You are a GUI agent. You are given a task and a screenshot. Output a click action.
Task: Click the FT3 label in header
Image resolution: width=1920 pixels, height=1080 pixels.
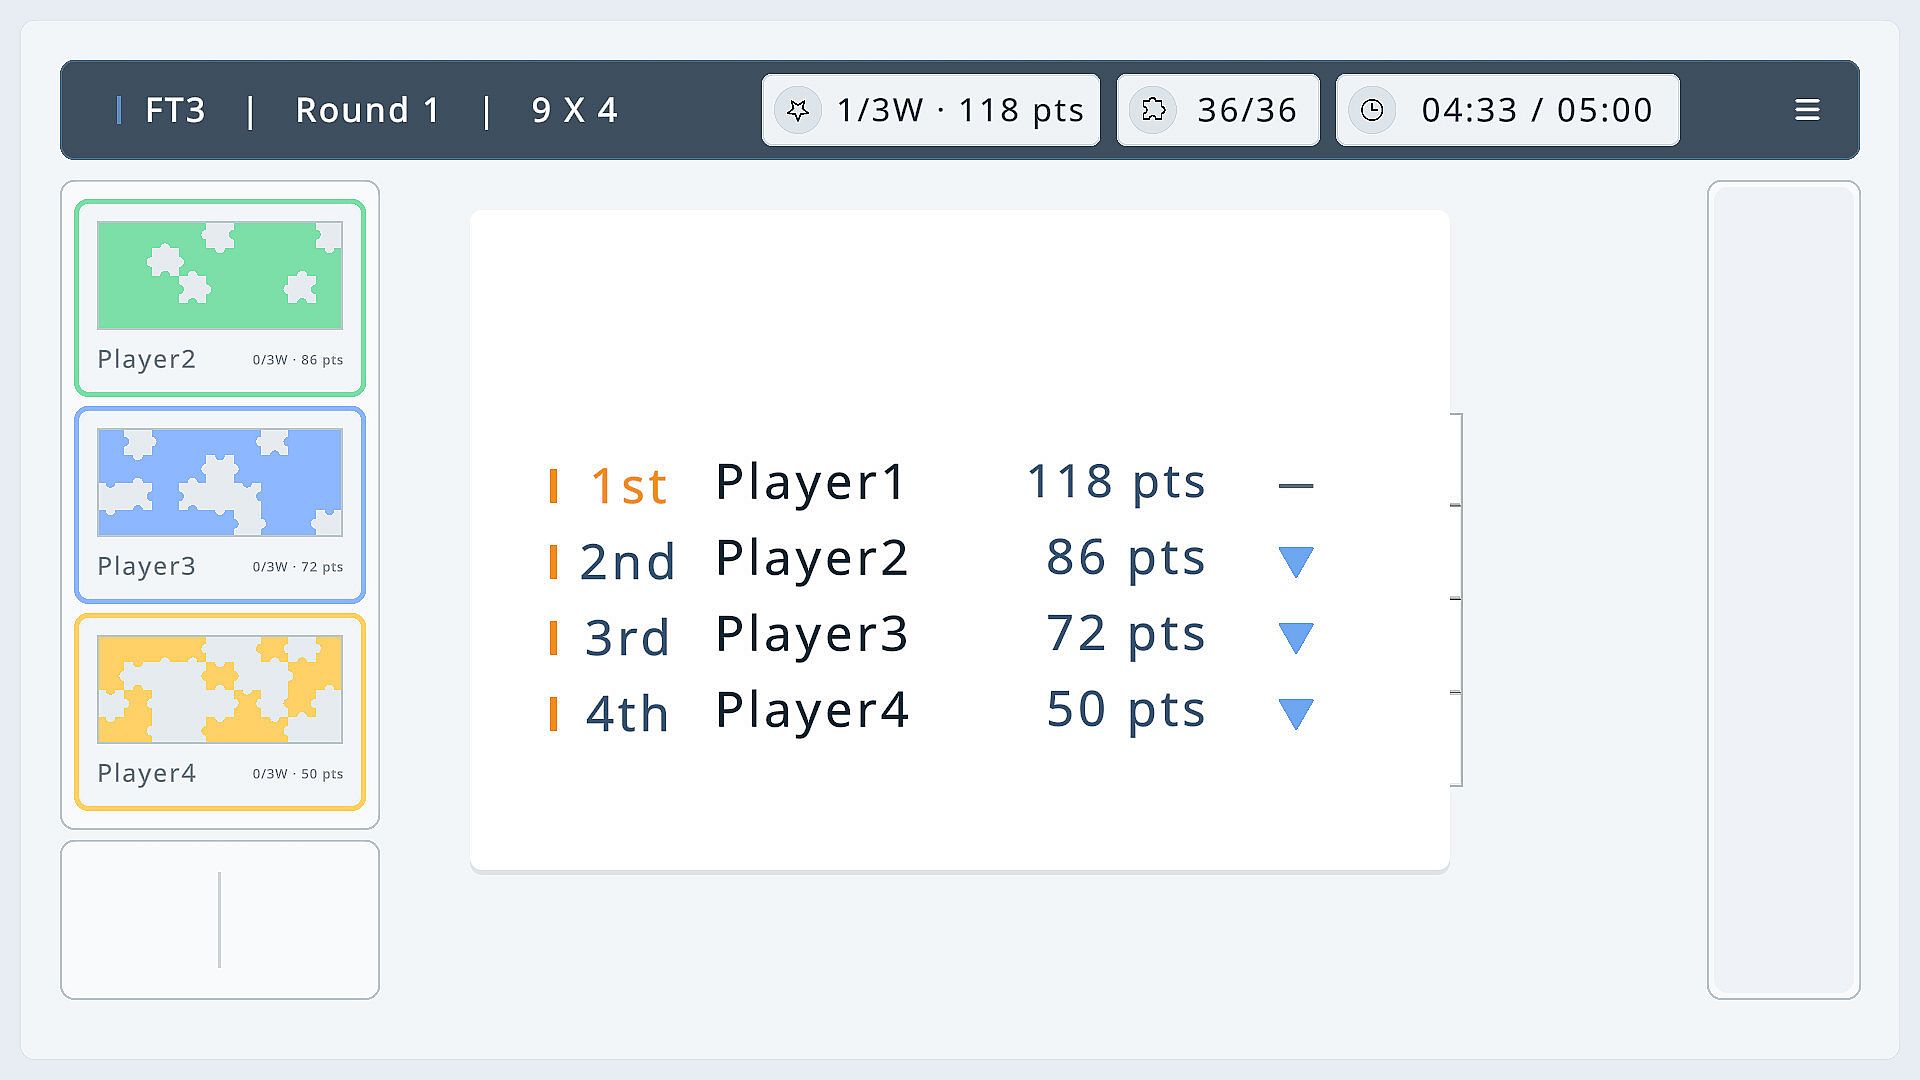tap(175, 110)
